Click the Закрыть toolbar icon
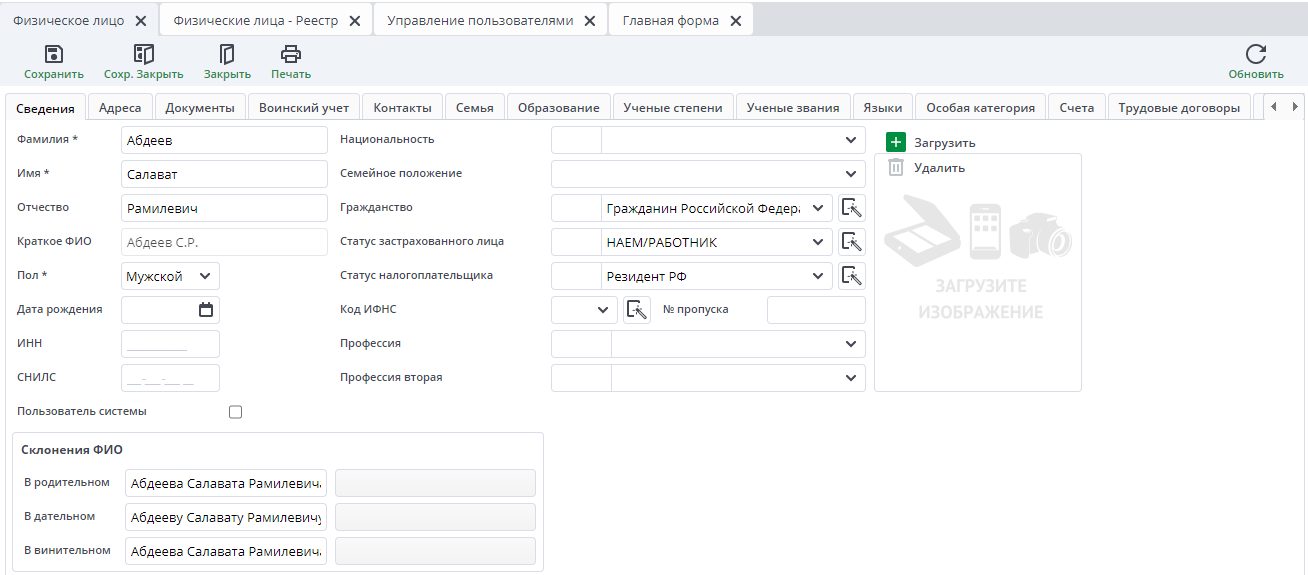This screenshot has height=575, width=1308. pyautogui.click(x=227, y=55)
